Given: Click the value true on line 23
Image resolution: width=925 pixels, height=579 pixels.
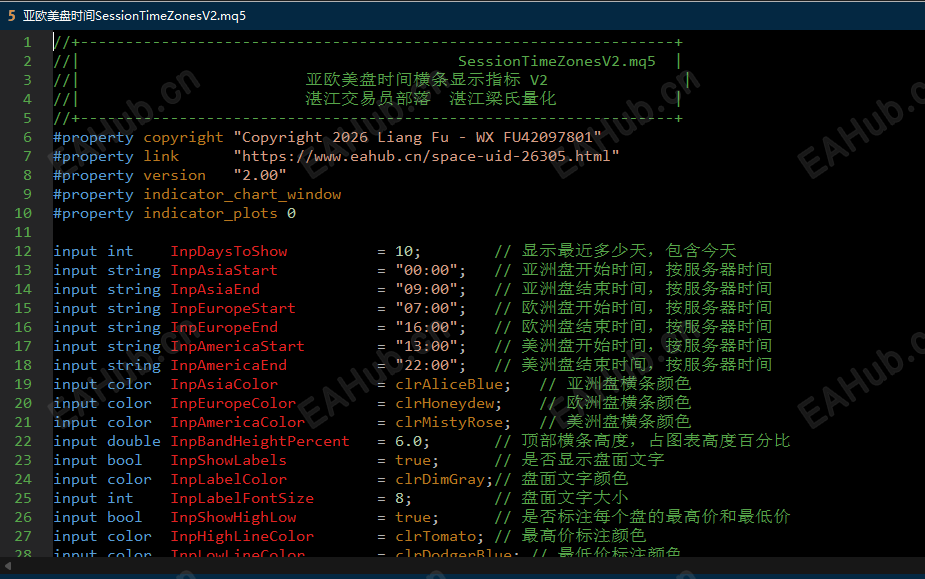Looking at the screenshot, I should (x=413, y=460).
